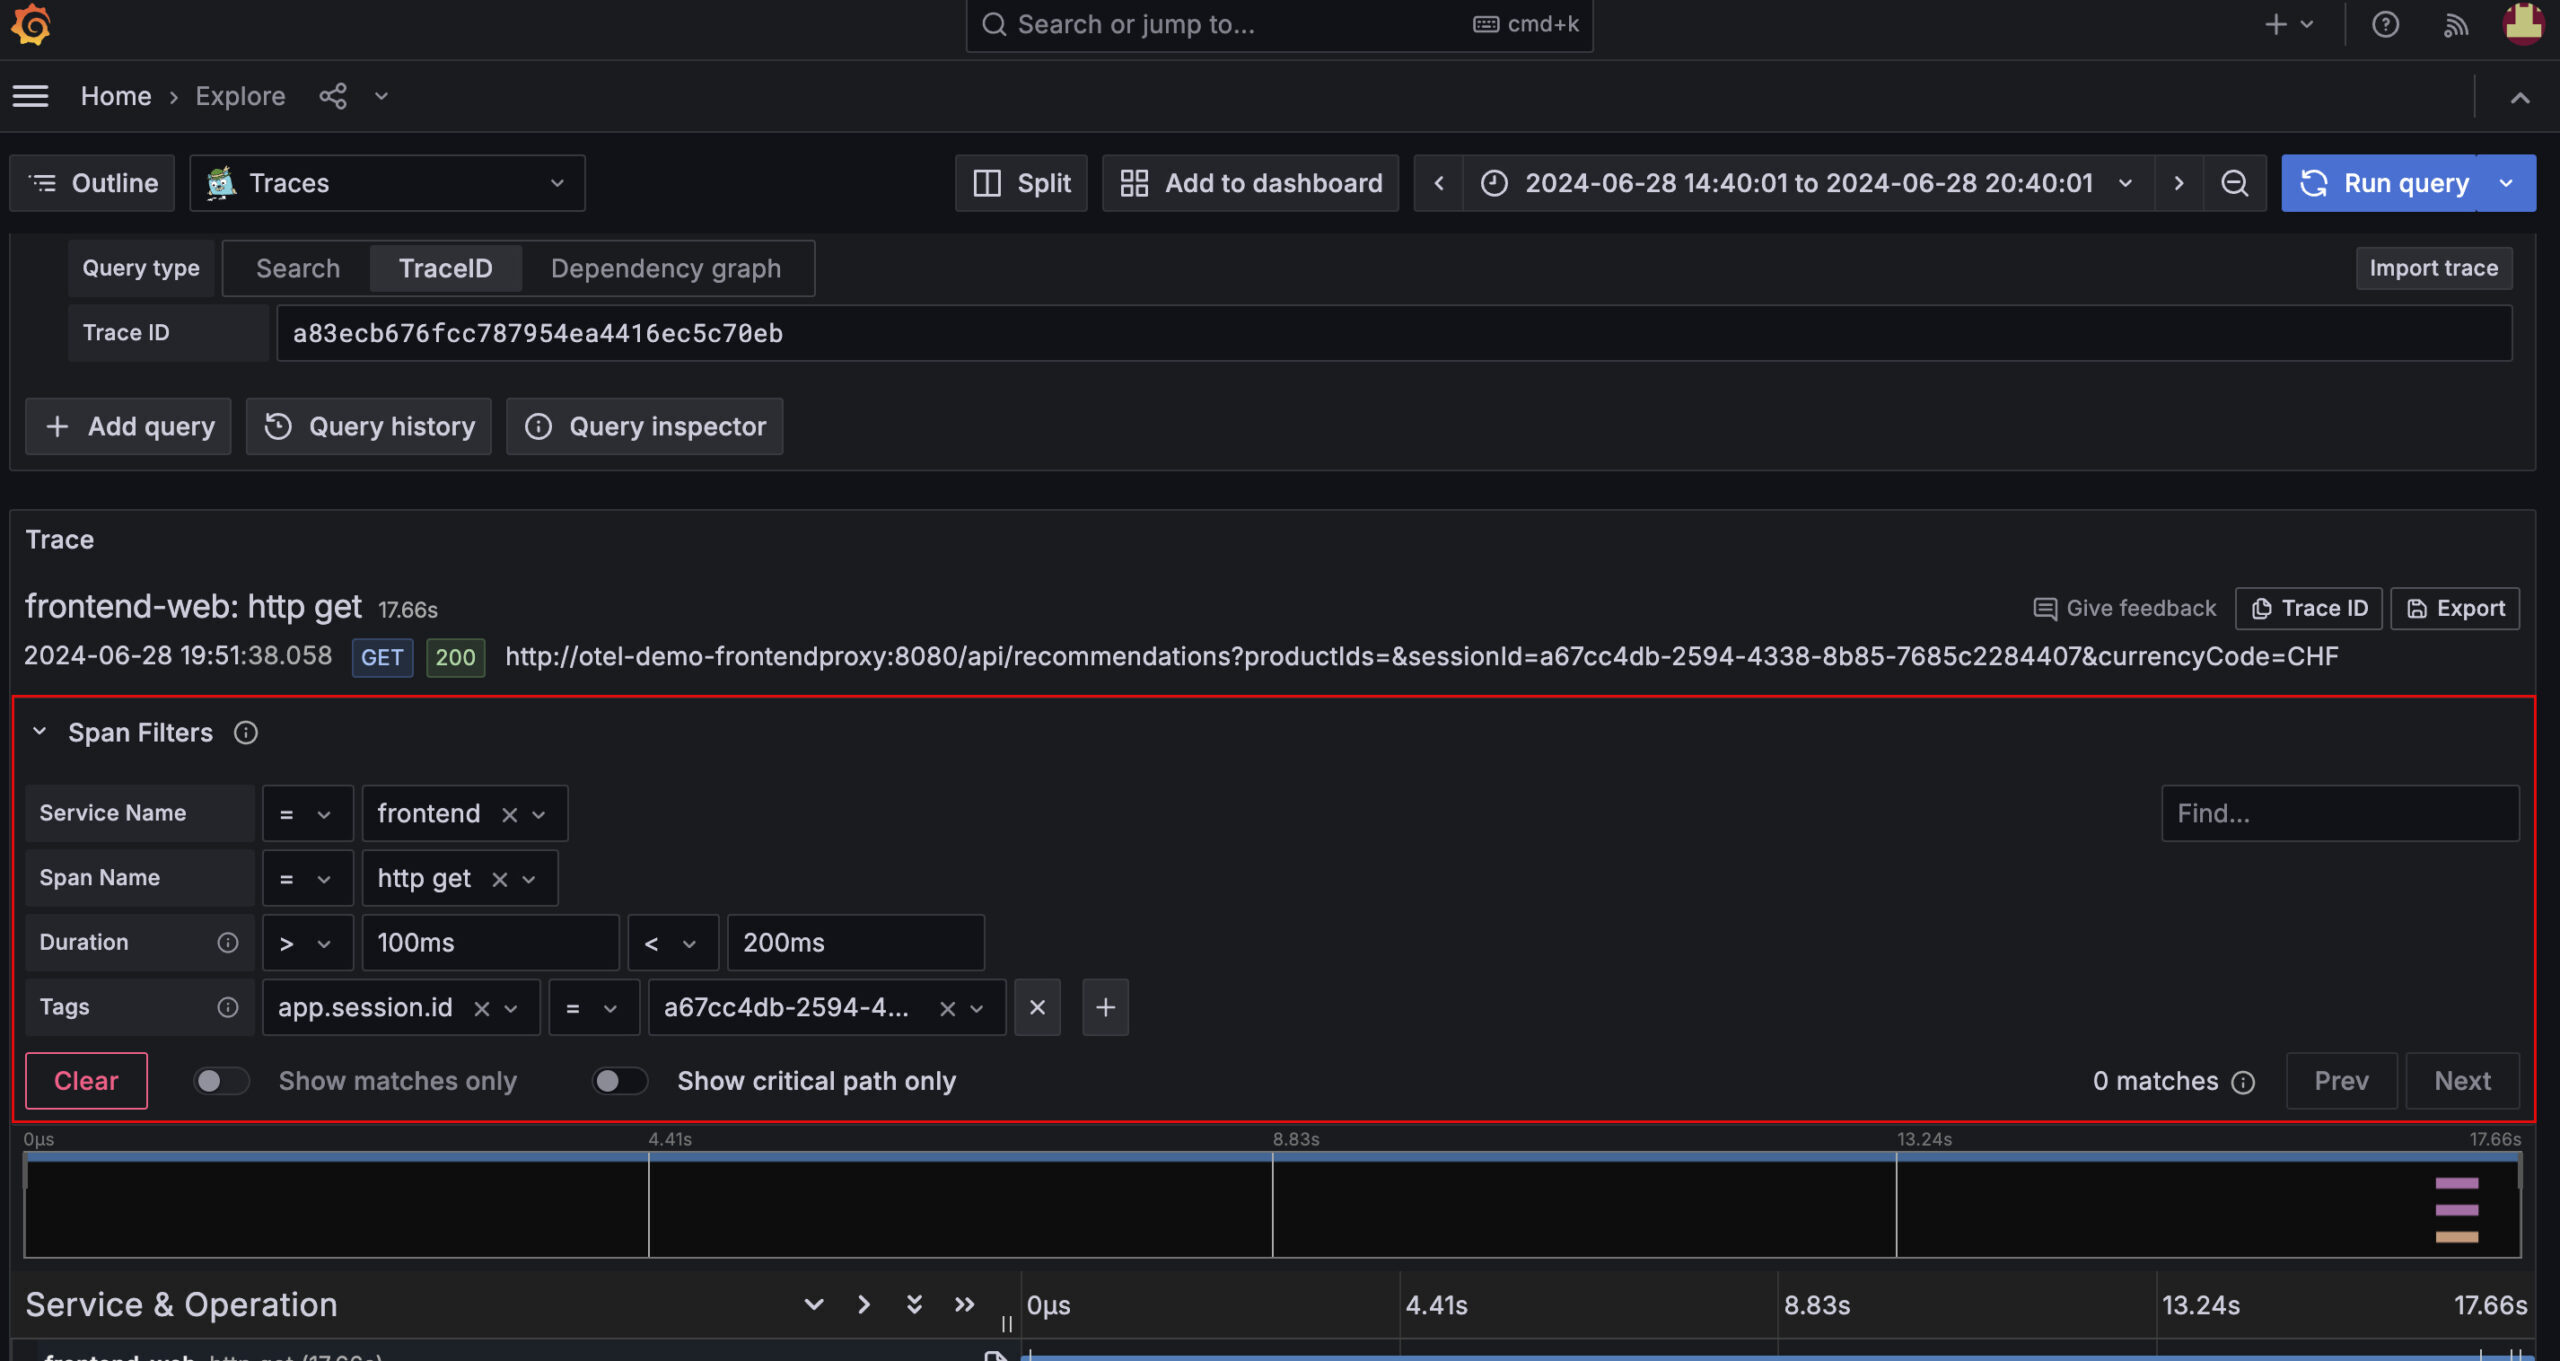The height and width of the screenshot is (1361, 2560).
Task: Zoom out the time range
Action: [x=2234, y=183]
